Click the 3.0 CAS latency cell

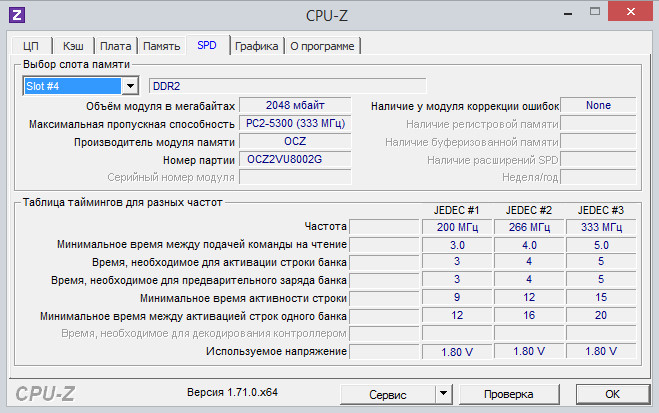tap(457, 245)
